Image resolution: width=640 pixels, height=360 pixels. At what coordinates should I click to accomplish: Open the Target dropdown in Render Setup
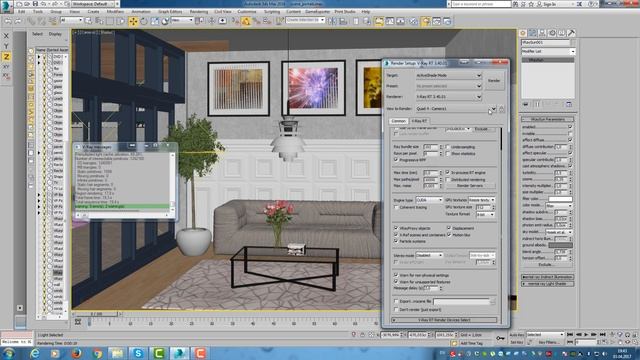pos(449,76)
